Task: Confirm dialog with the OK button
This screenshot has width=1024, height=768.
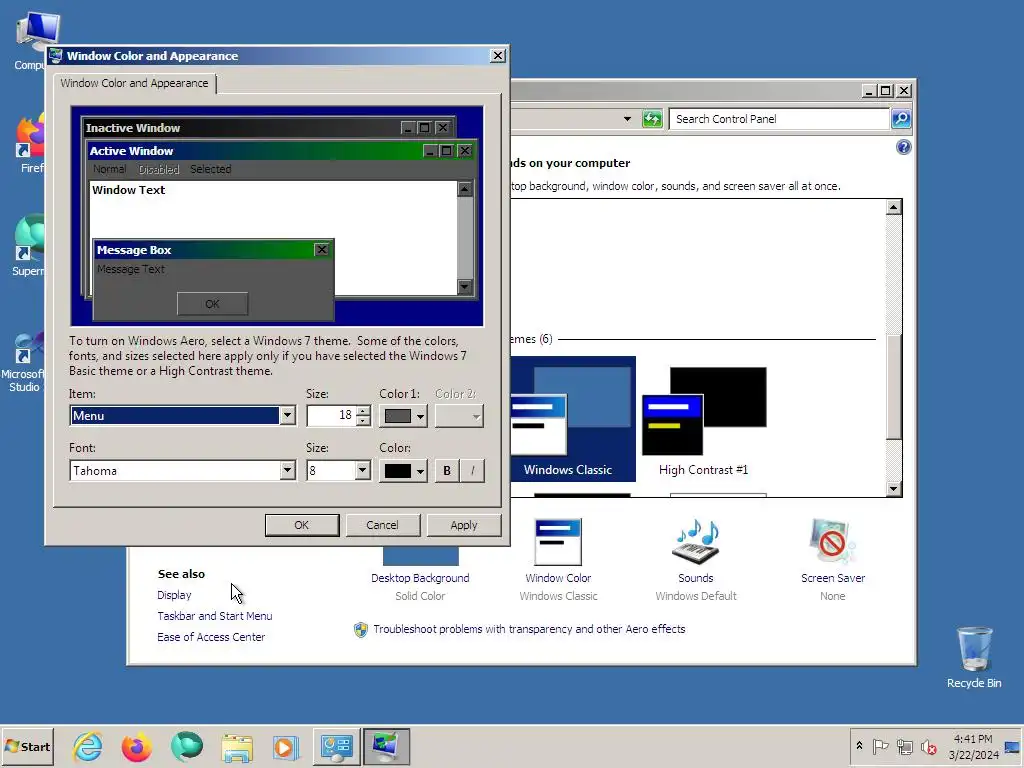Action: click(302, 525)
